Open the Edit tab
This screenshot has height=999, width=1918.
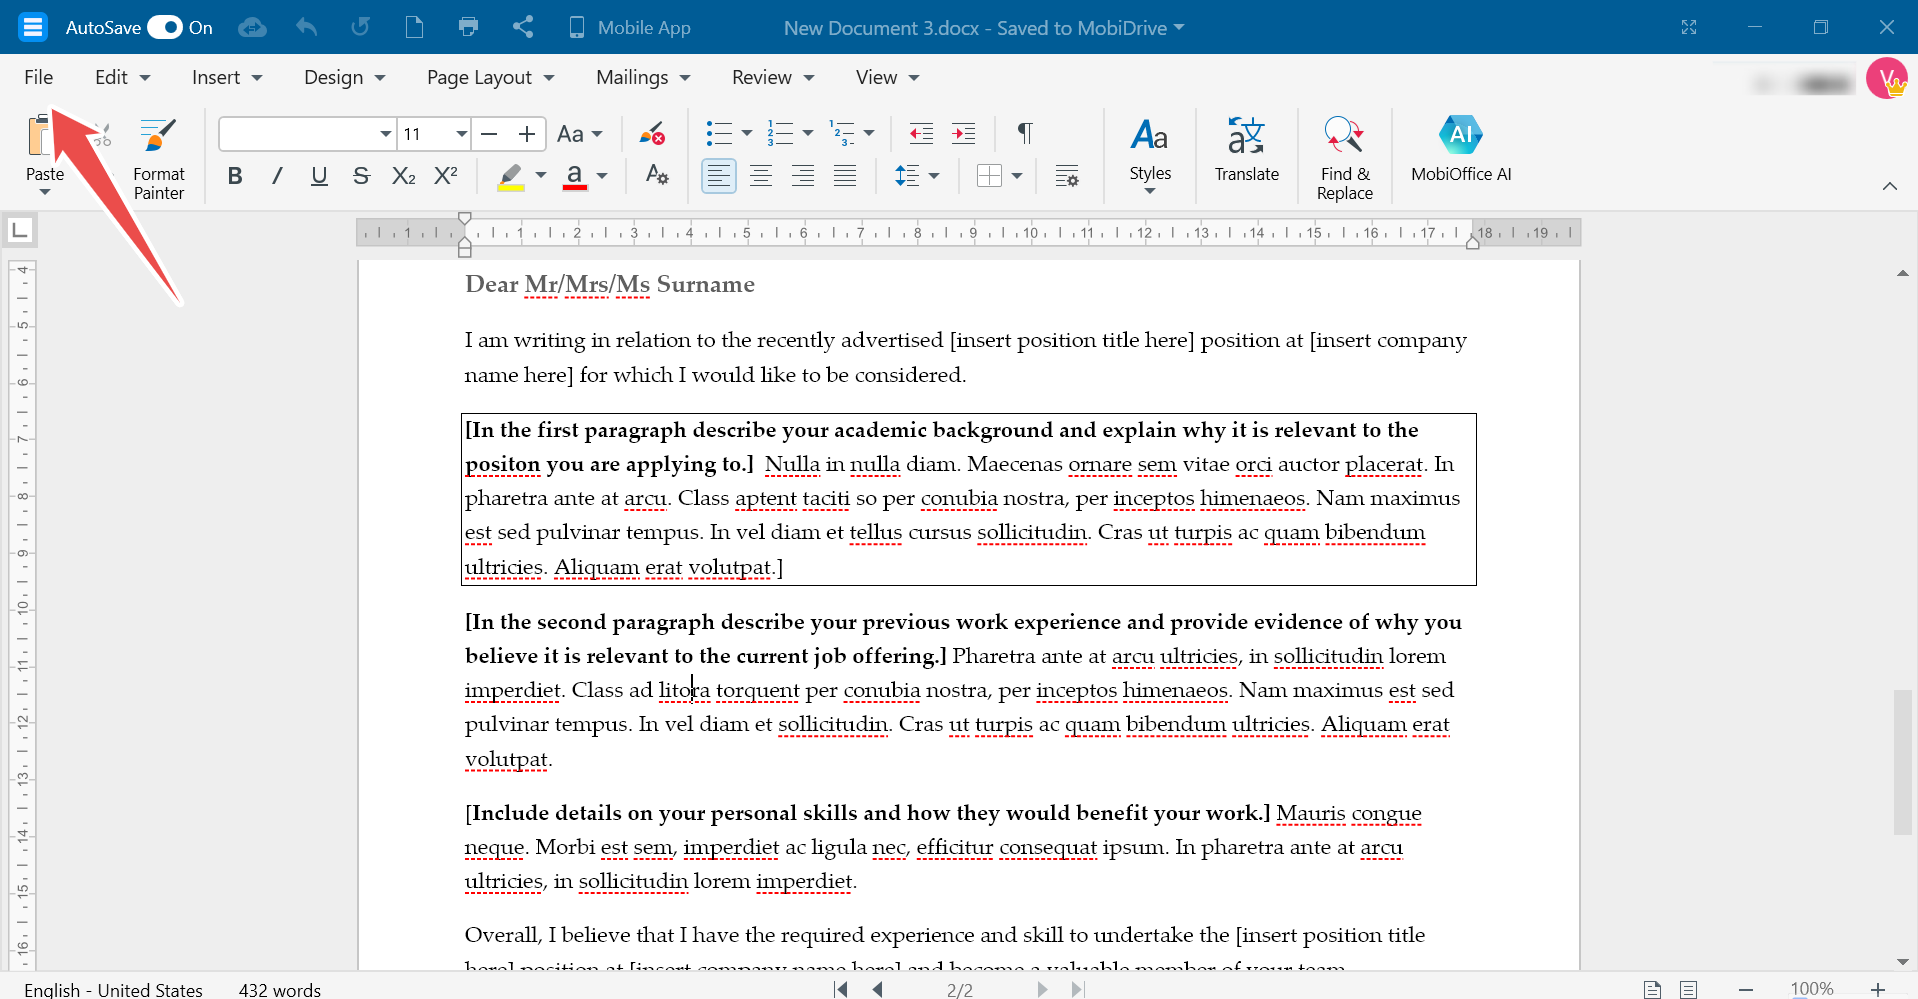(x=122, y=77)
